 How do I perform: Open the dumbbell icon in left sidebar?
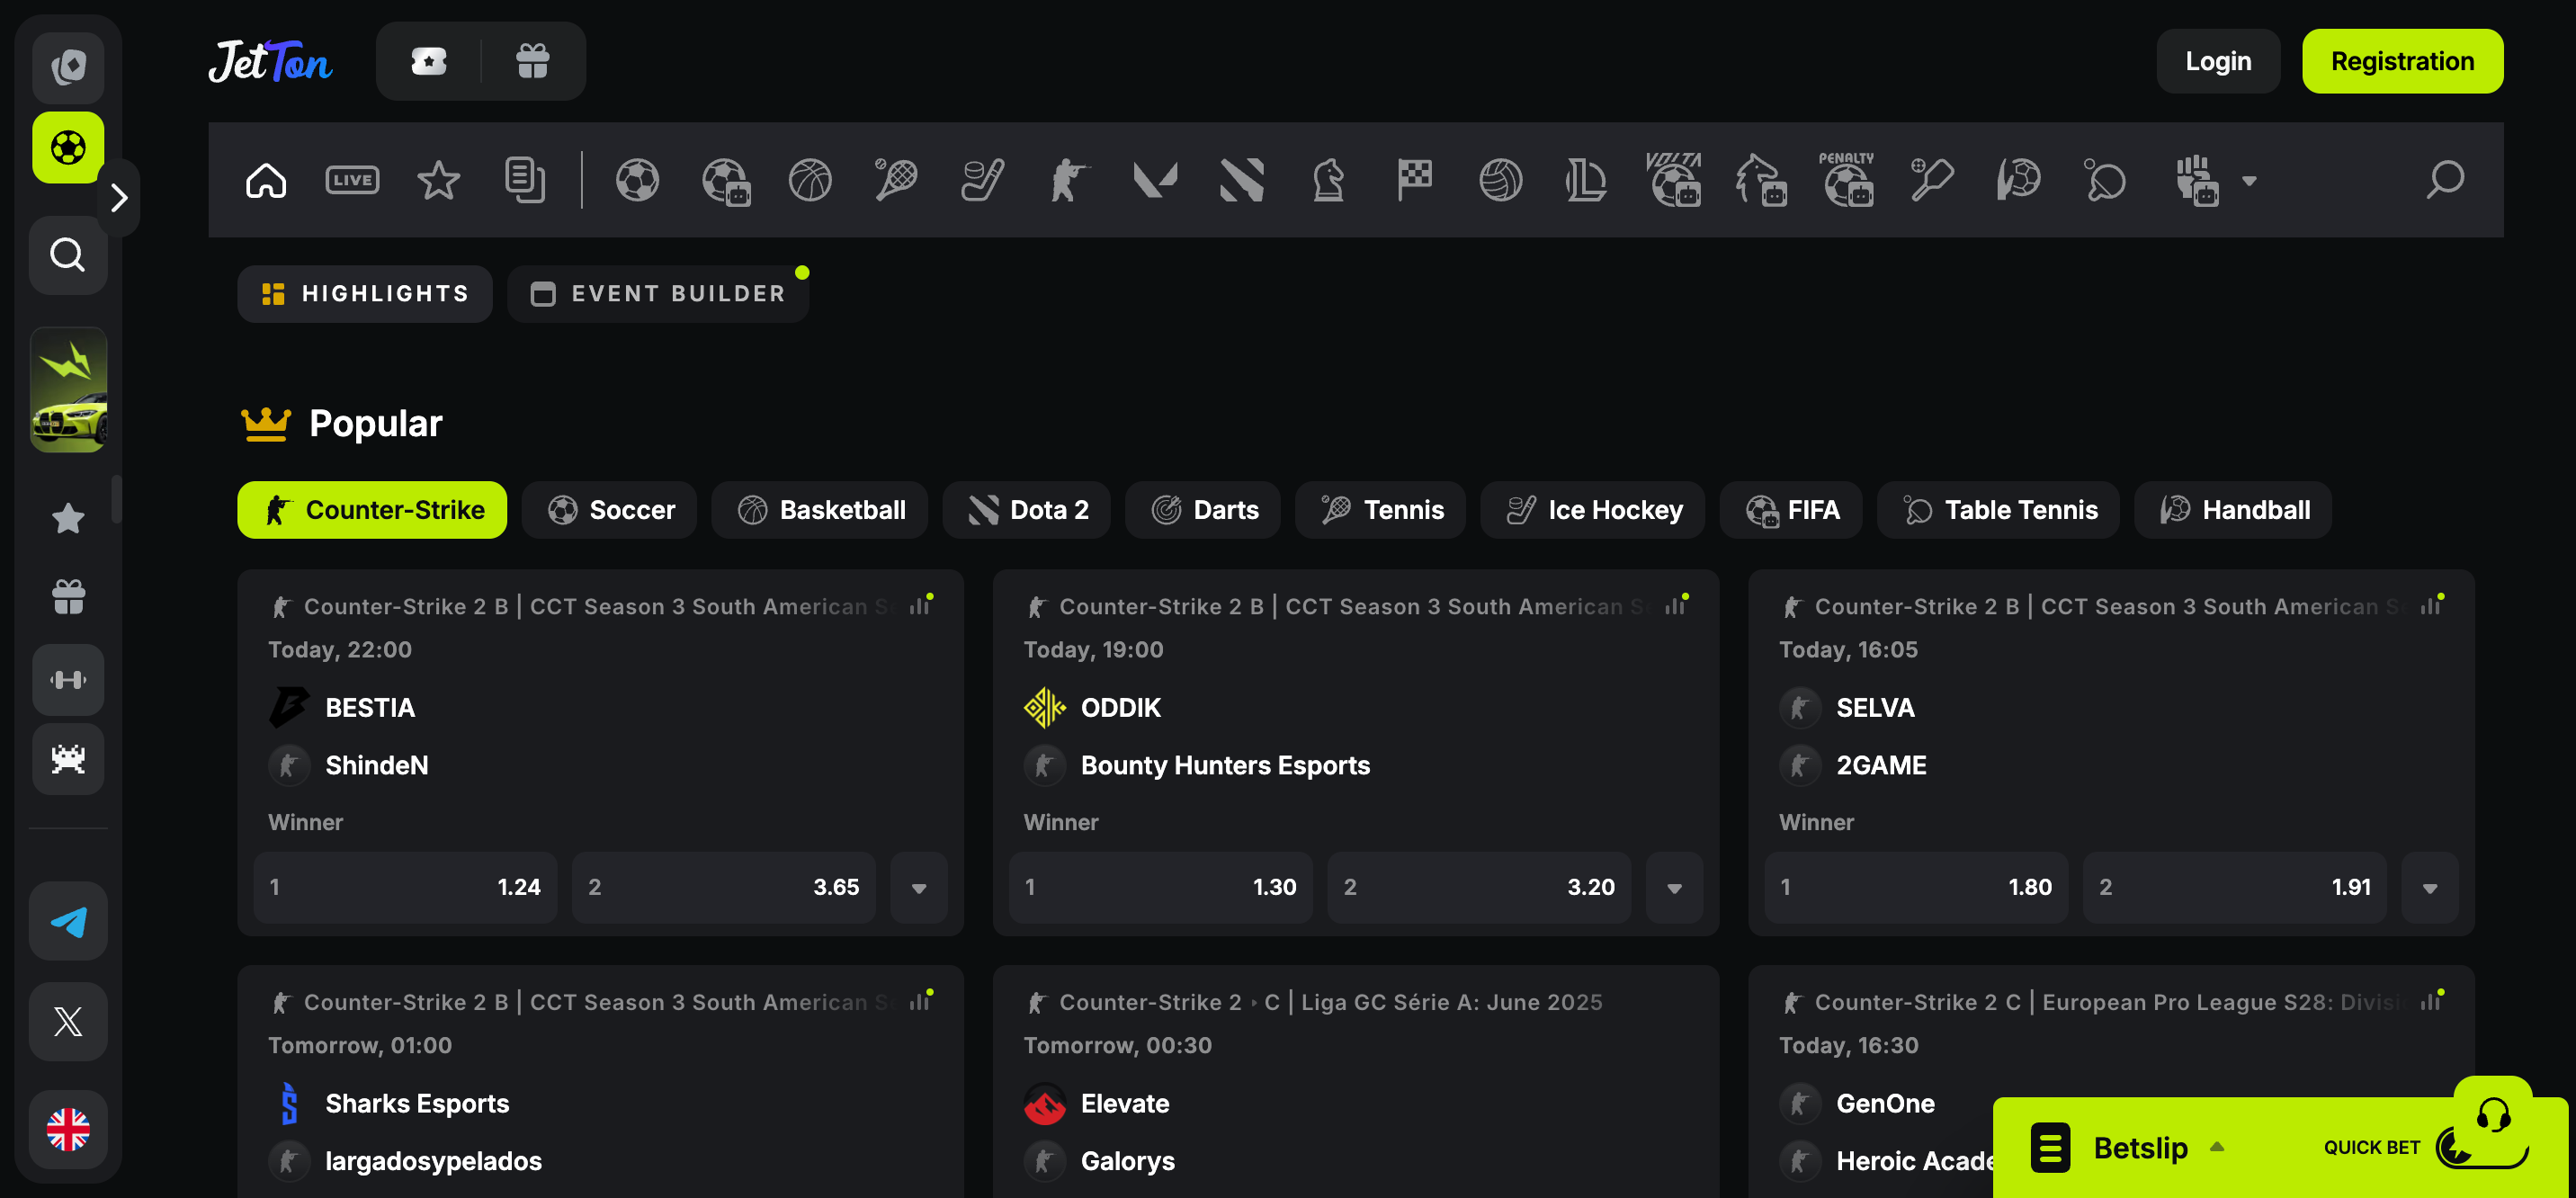68,680
